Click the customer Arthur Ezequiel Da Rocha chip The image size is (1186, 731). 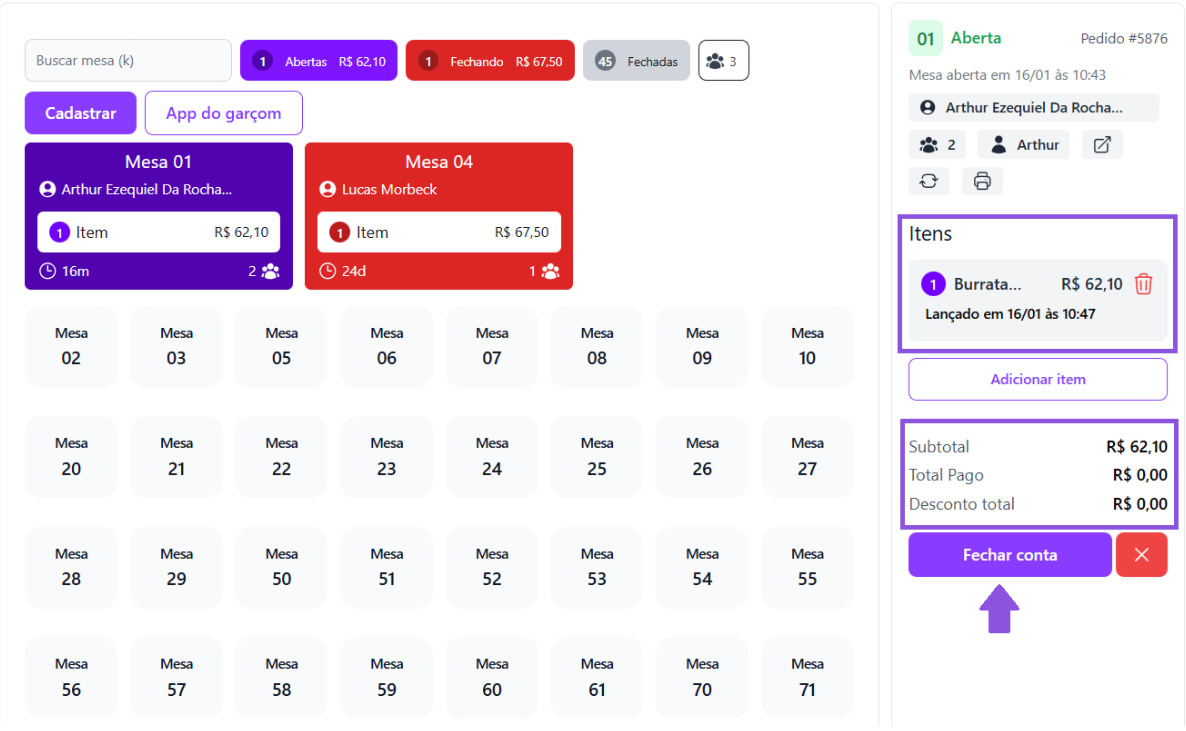pos(1033,108)
